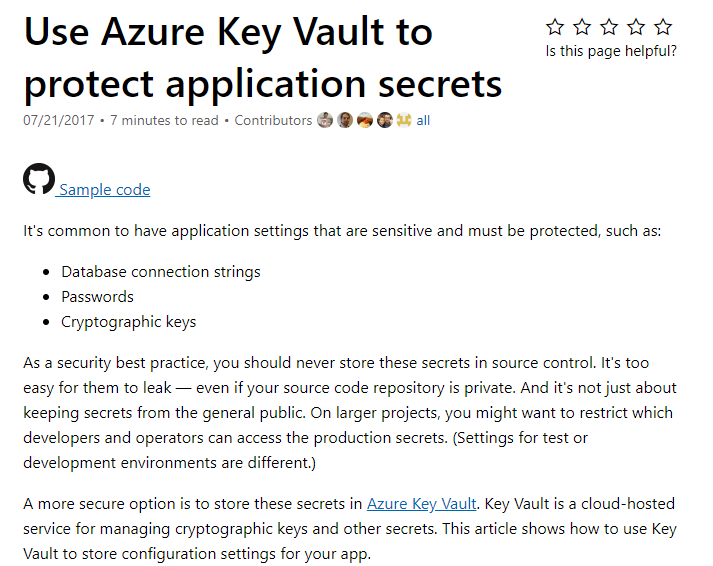Screen dimensions: 713x566
Task: Open the fifth yellow contributor avatar
Action: (404, 120)
